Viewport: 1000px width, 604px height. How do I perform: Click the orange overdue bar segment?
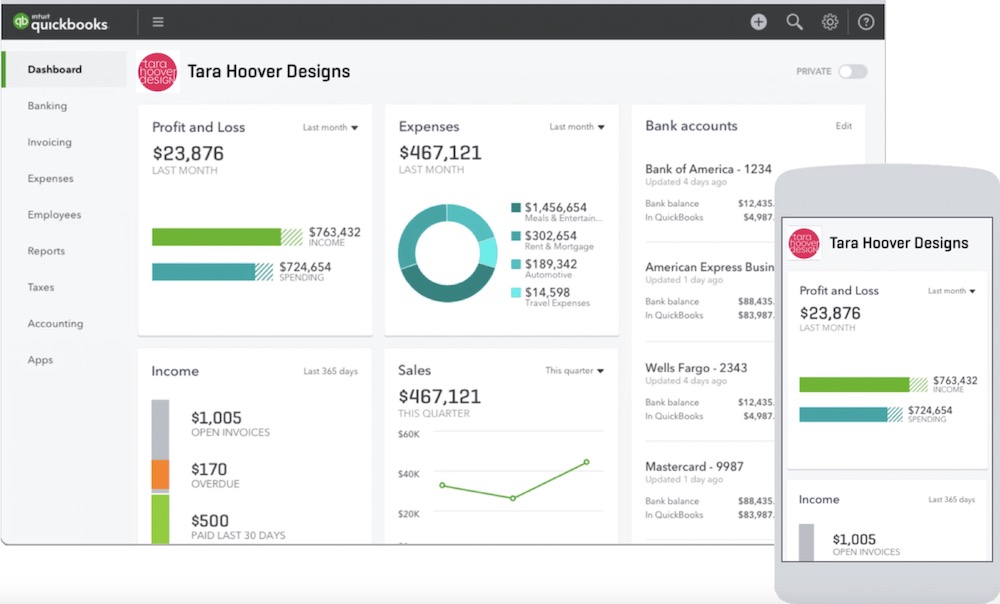point(160,475)
